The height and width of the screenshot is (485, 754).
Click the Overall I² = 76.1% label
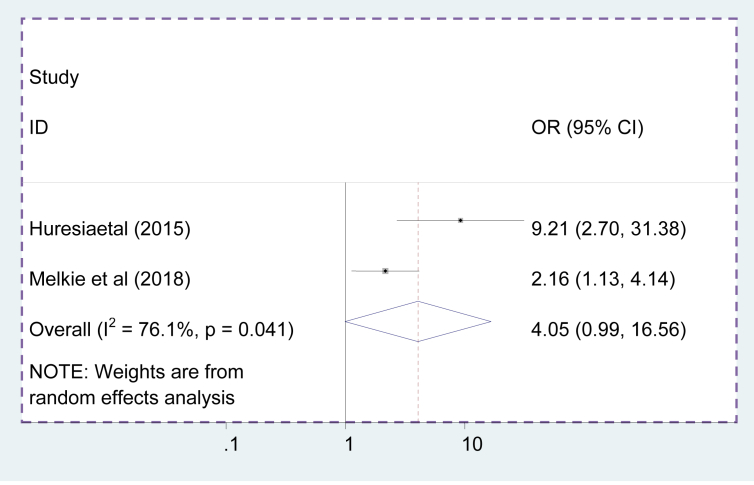tap(160, 329)
